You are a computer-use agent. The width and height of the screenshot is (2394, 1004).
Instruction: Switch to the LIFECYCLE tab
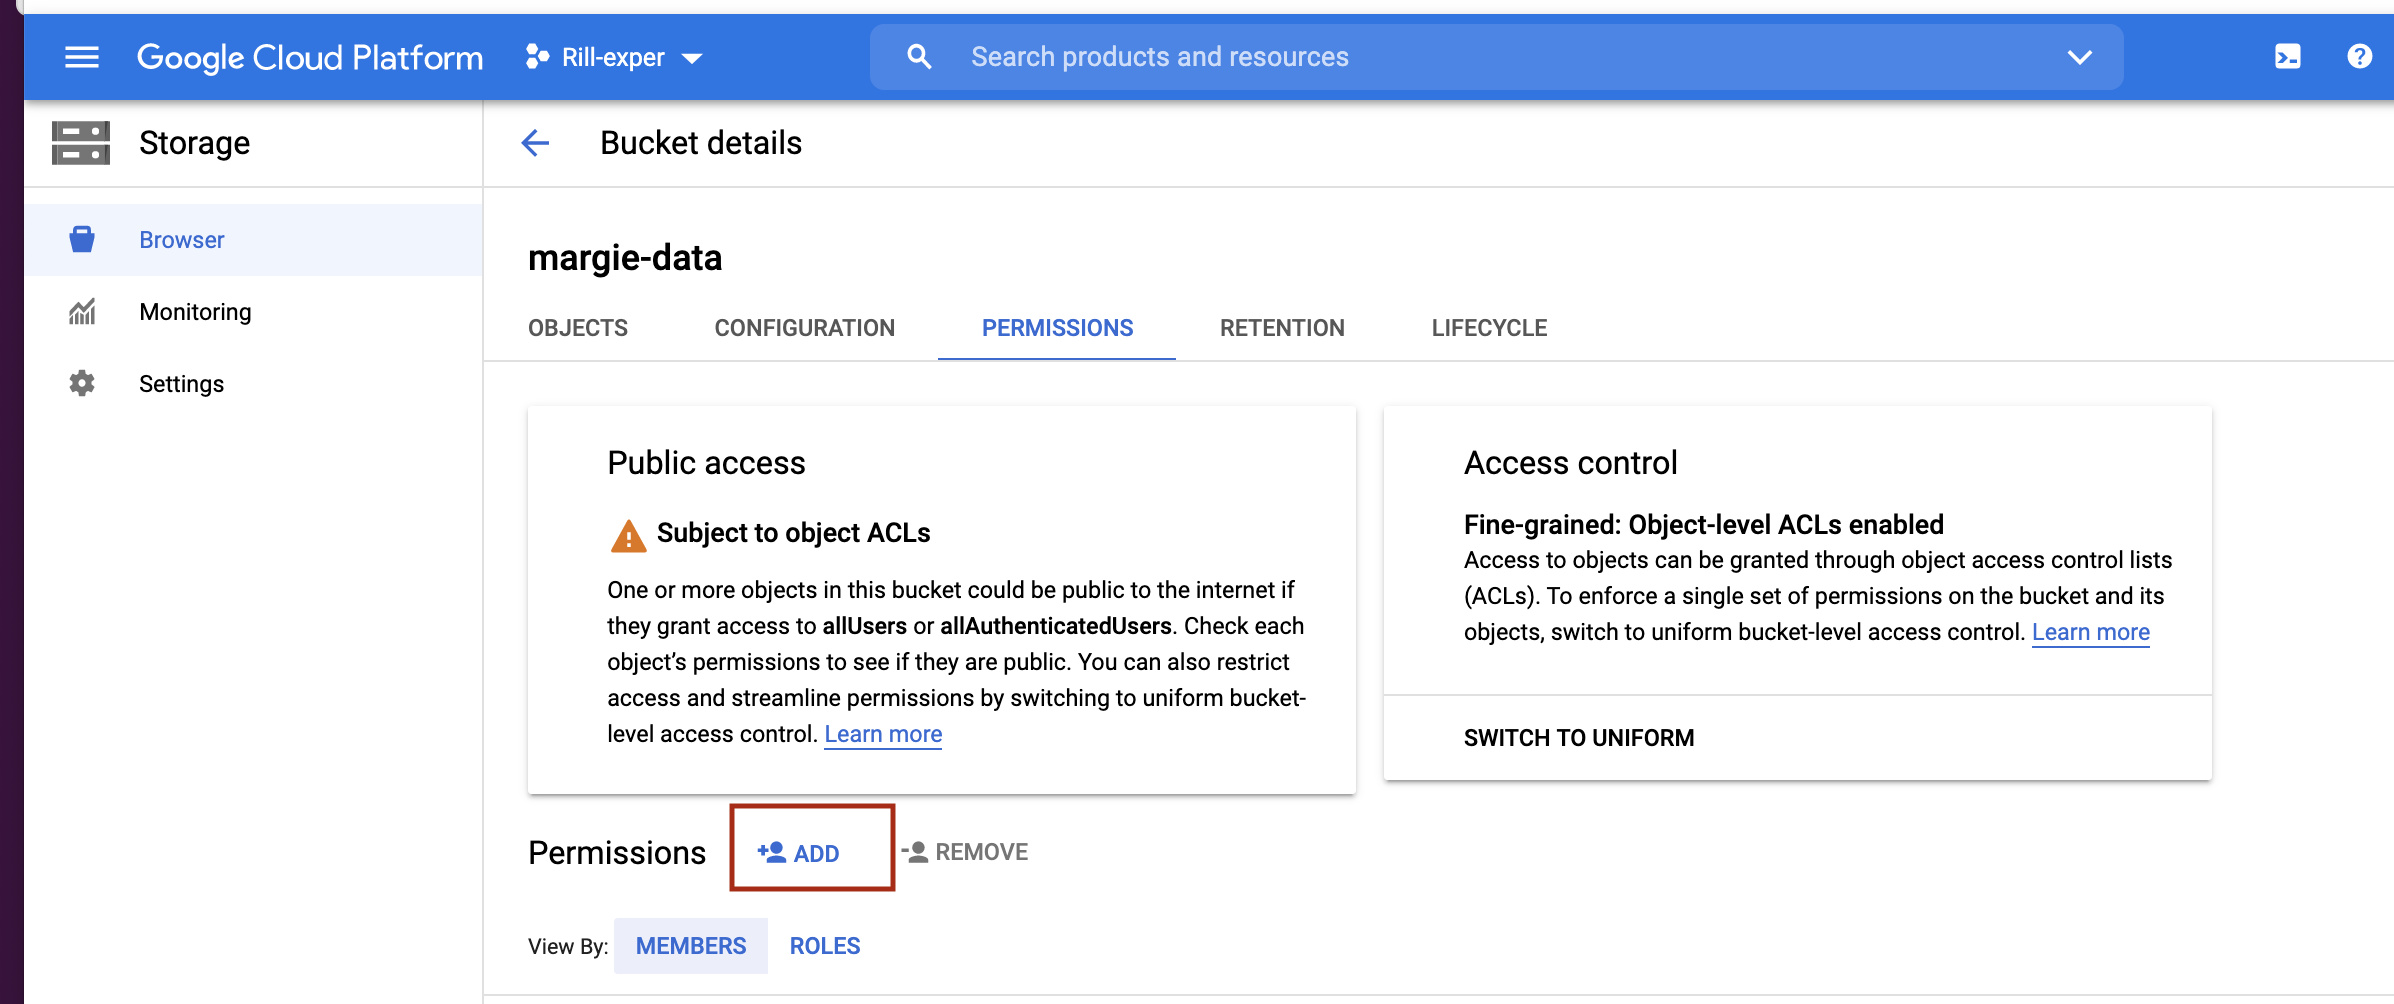(x=1489, y=328)
